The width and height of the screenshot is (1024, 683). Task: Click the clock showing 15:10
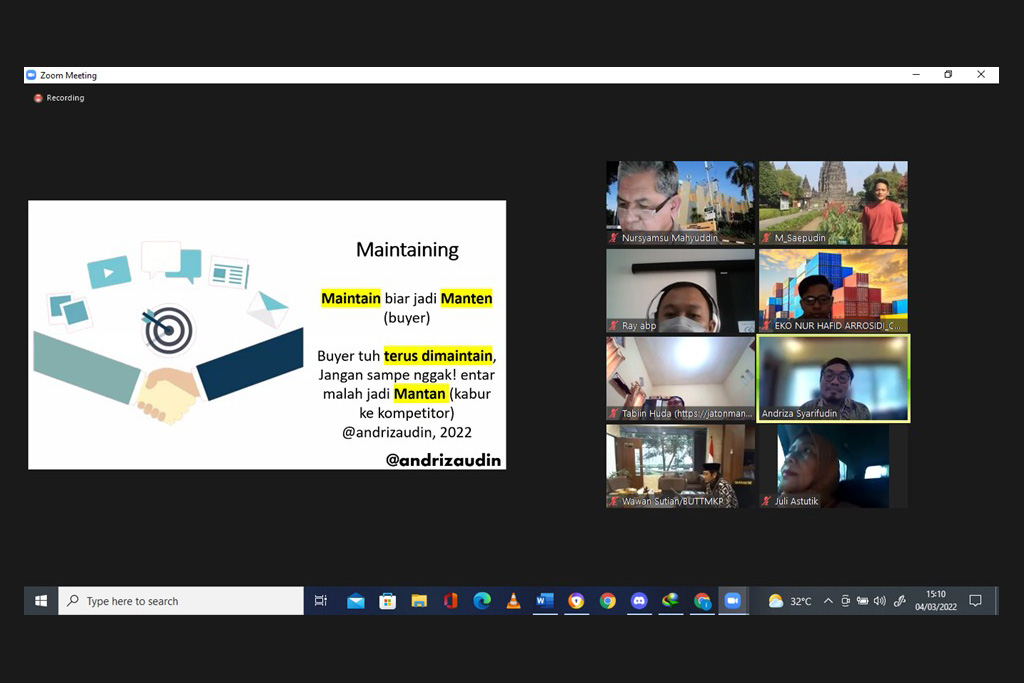click(x=935, y=601)
